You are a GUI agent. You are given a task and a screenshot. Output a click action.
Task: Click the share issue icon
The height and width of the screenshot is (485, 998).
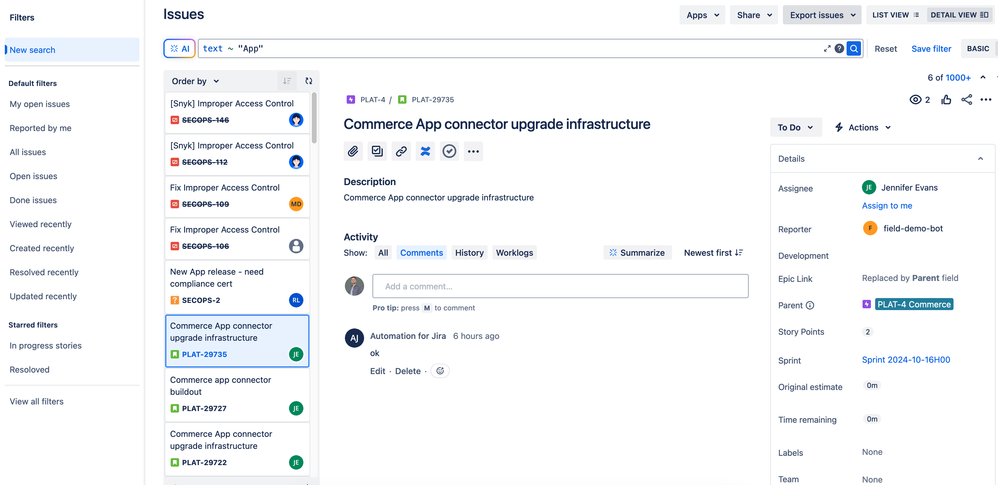(x=967, y=99)
